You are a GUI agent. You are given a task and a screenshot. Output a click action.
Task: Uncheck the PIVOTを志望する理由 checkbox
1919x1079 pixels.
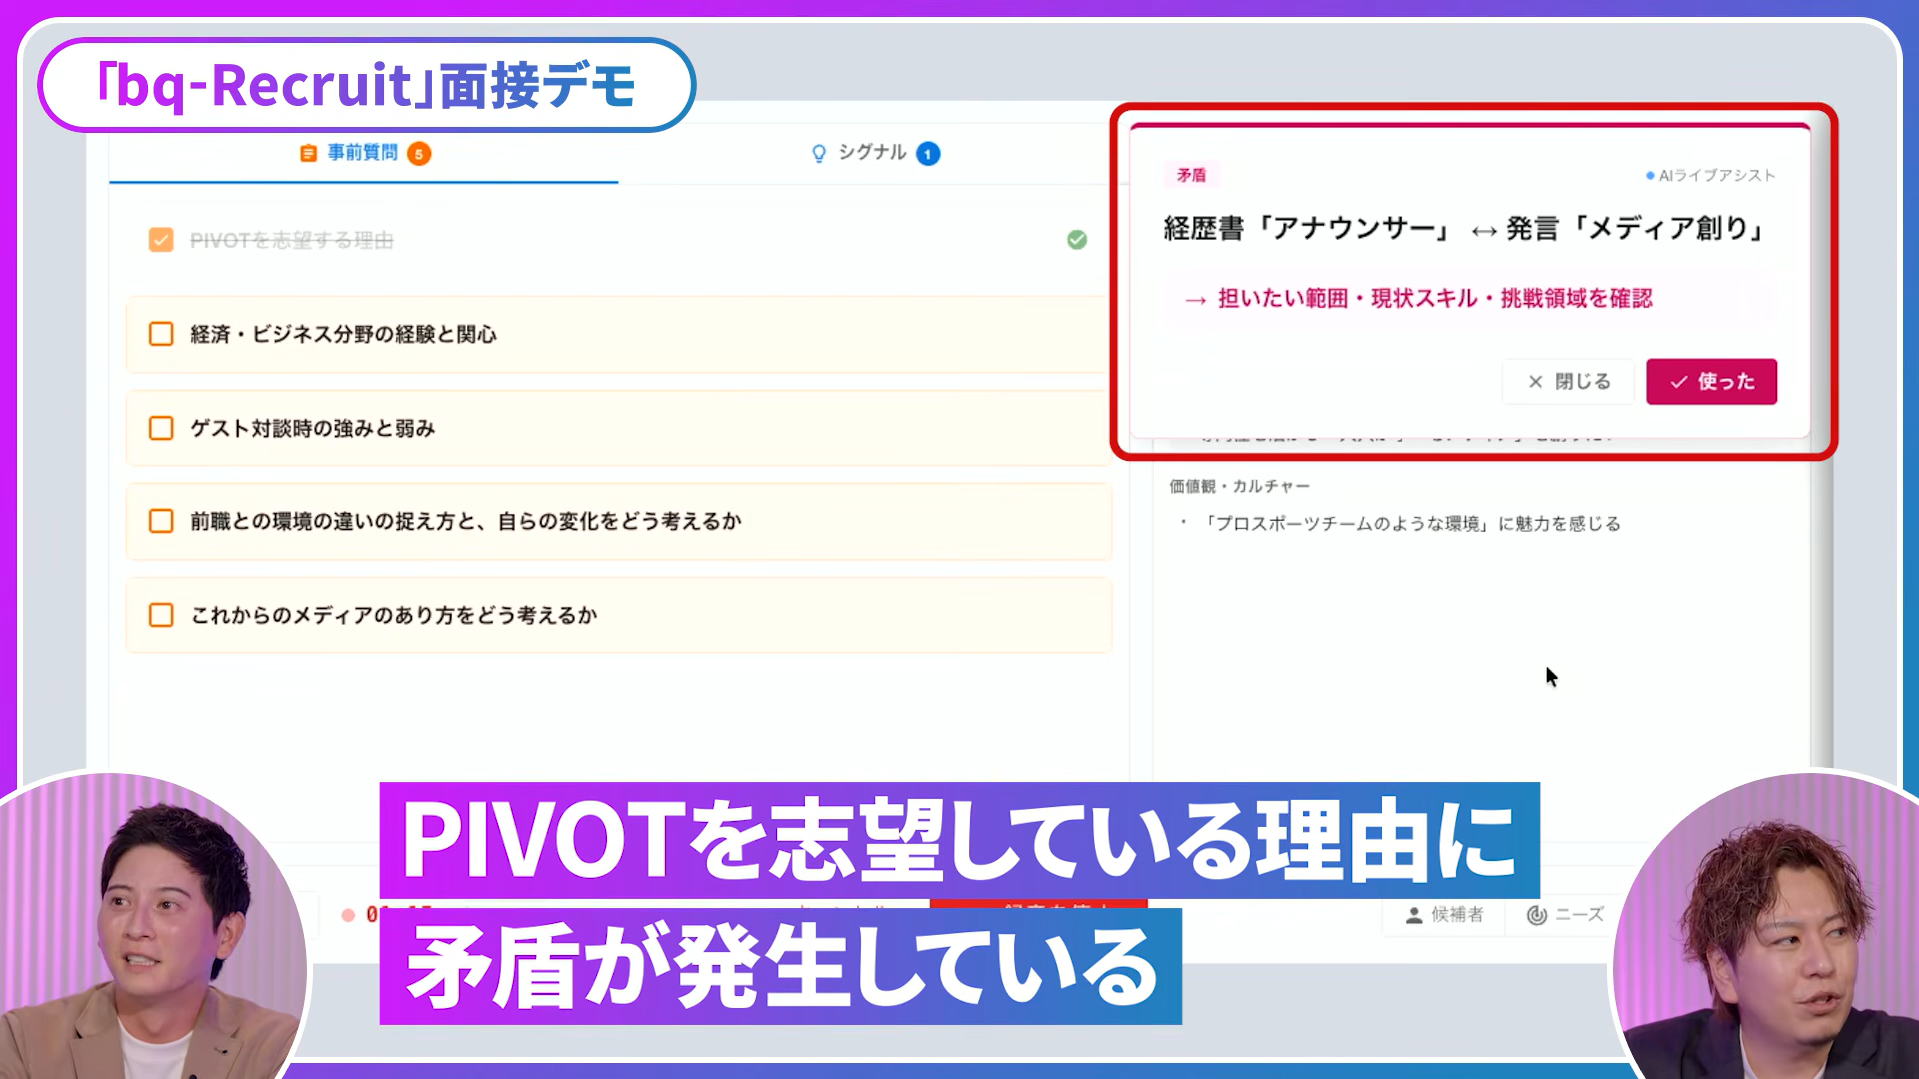(161, 240)
